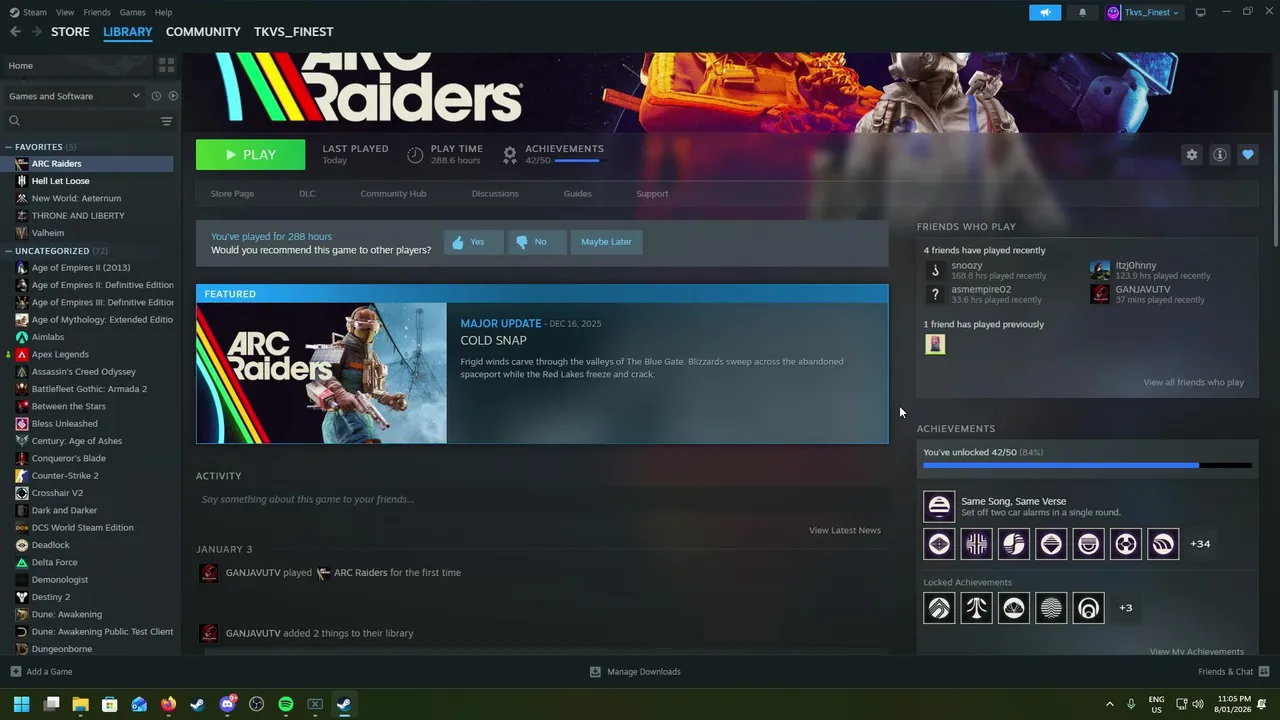Screen dimensions: 1280x720
Task: Open game settings gear icon
Action: point(1191,155)
